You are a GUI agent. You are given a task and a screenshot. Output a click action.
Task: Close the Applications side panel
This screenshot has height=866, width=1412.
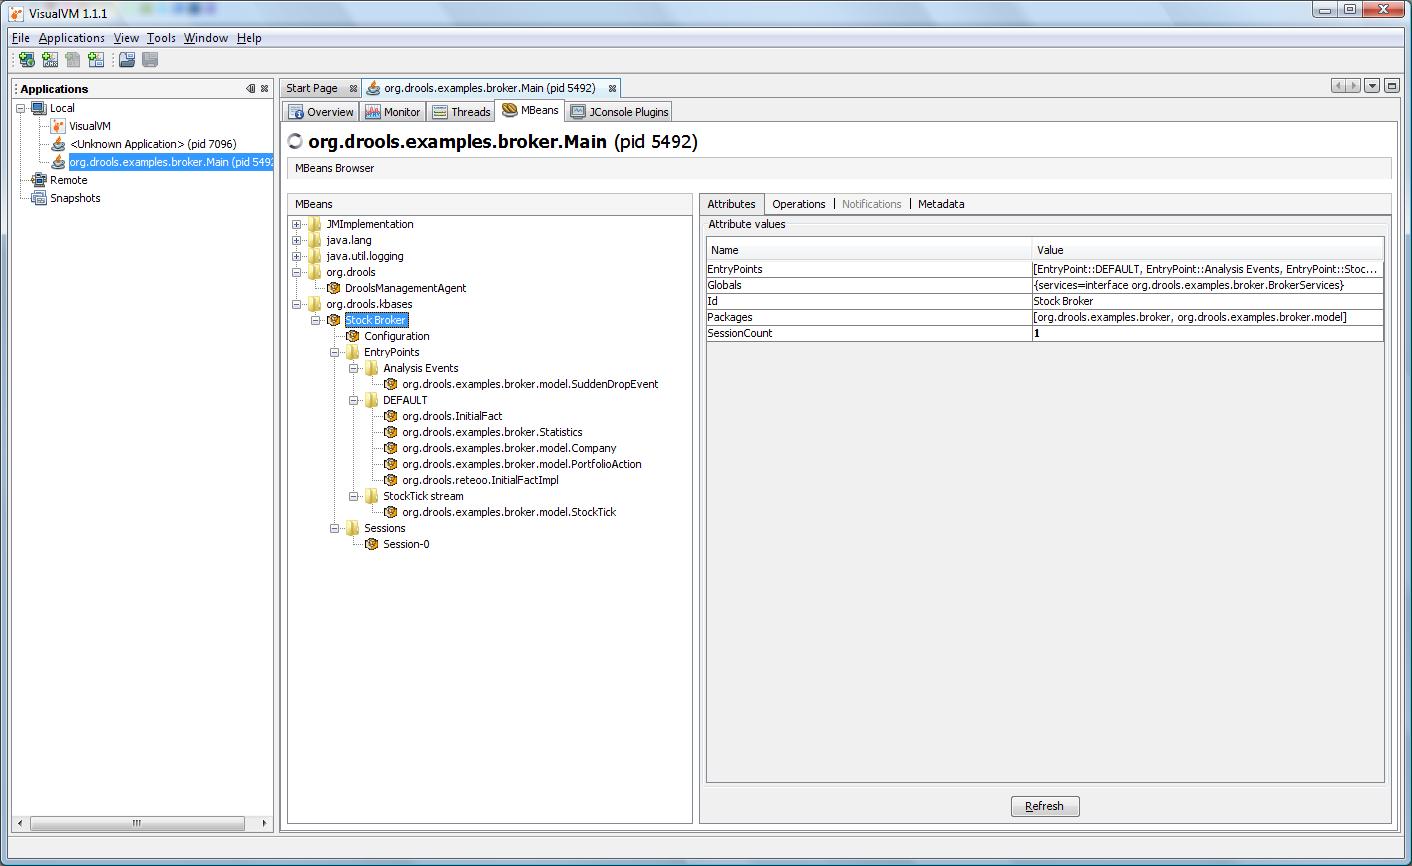click(264, 88)
